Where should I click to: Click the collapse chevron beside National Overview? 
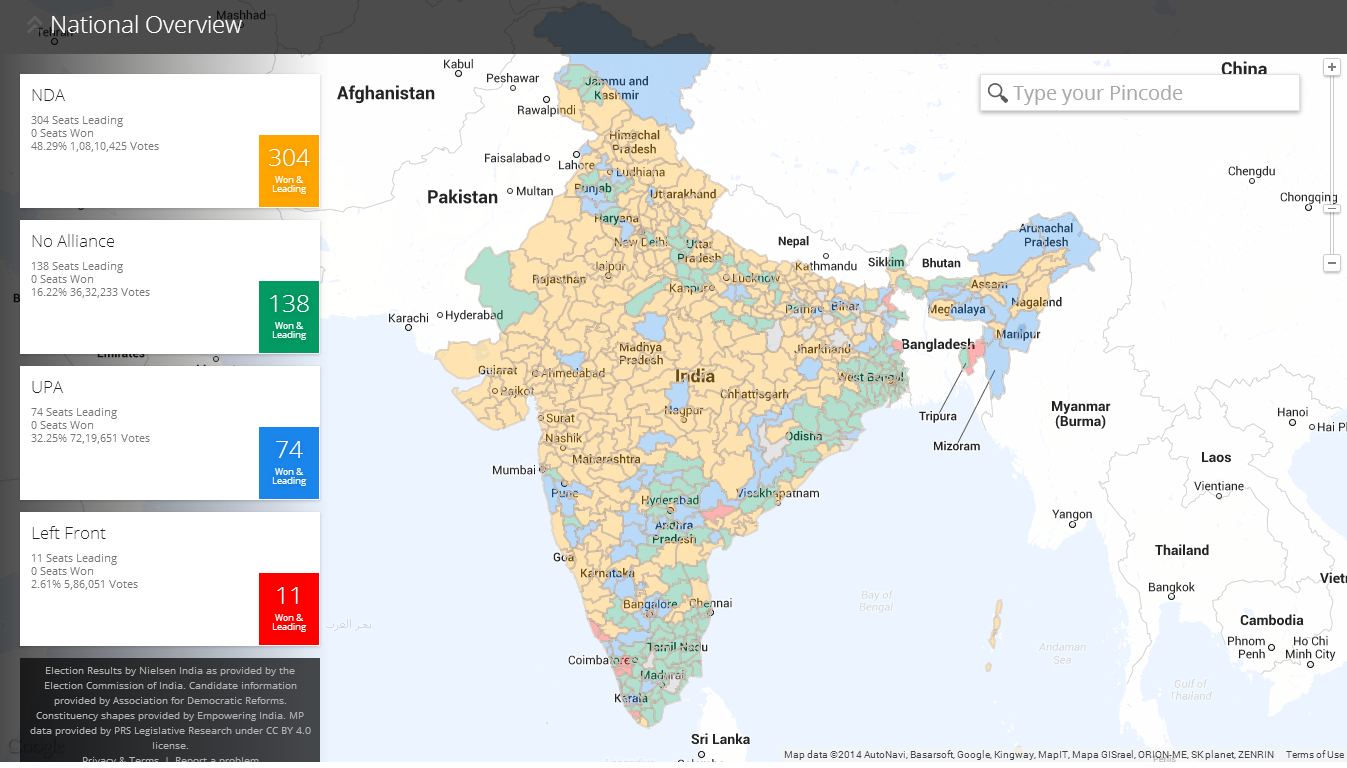(35, 26)
